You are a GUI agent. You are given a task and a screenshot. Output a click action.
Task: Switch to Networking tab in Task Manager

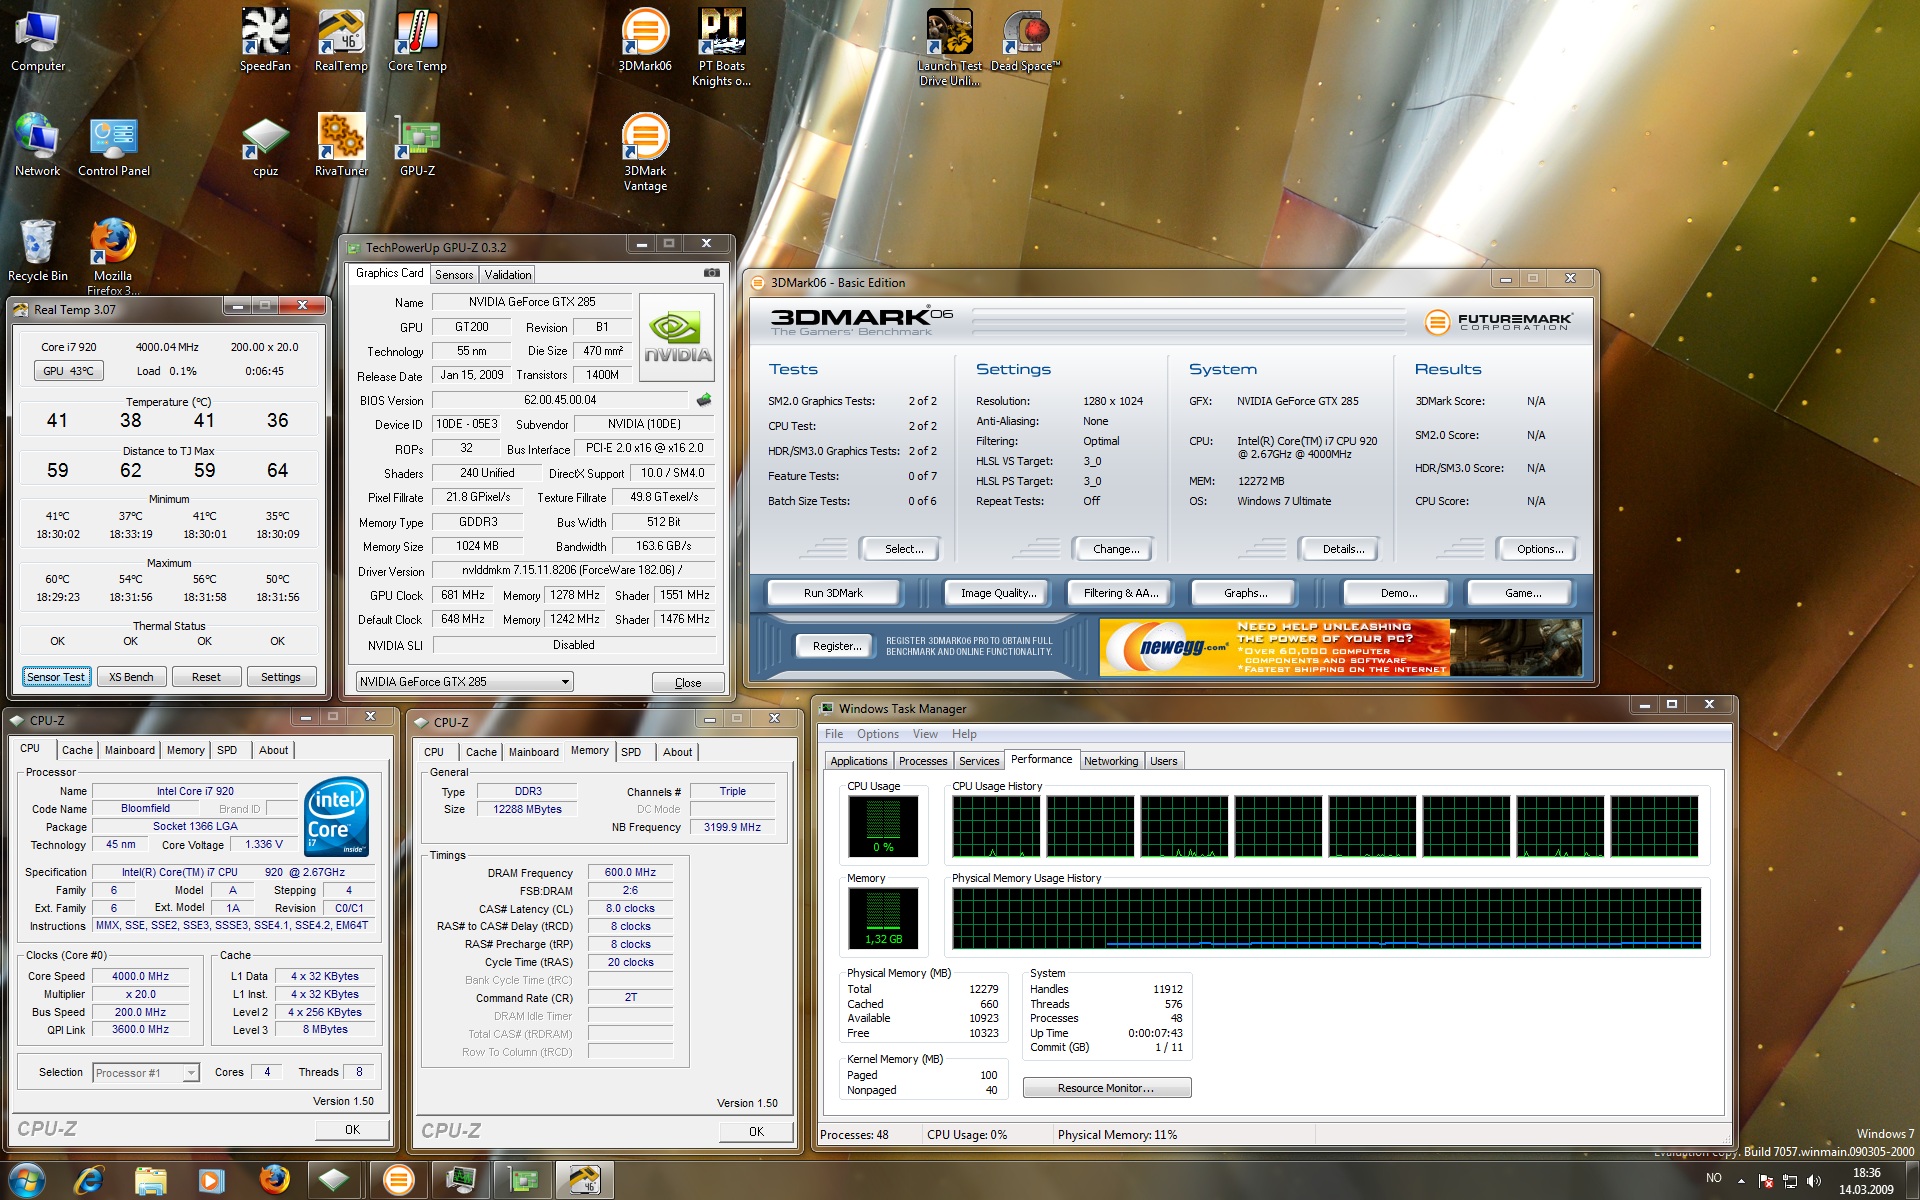coord(1111,761)
